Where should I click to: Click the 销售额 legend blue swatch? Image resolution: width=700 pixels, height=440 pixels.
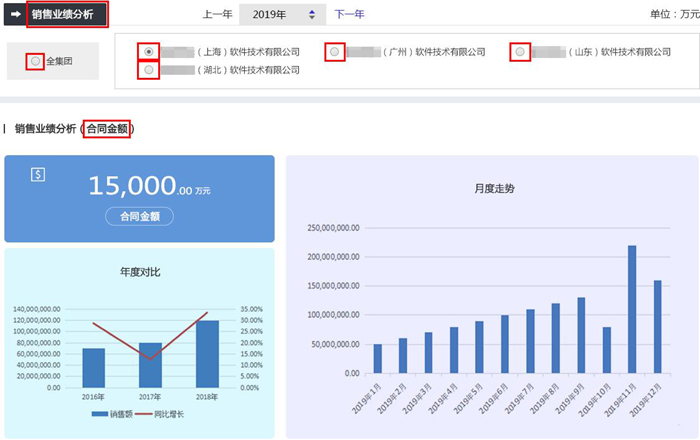tap(99, 413)
